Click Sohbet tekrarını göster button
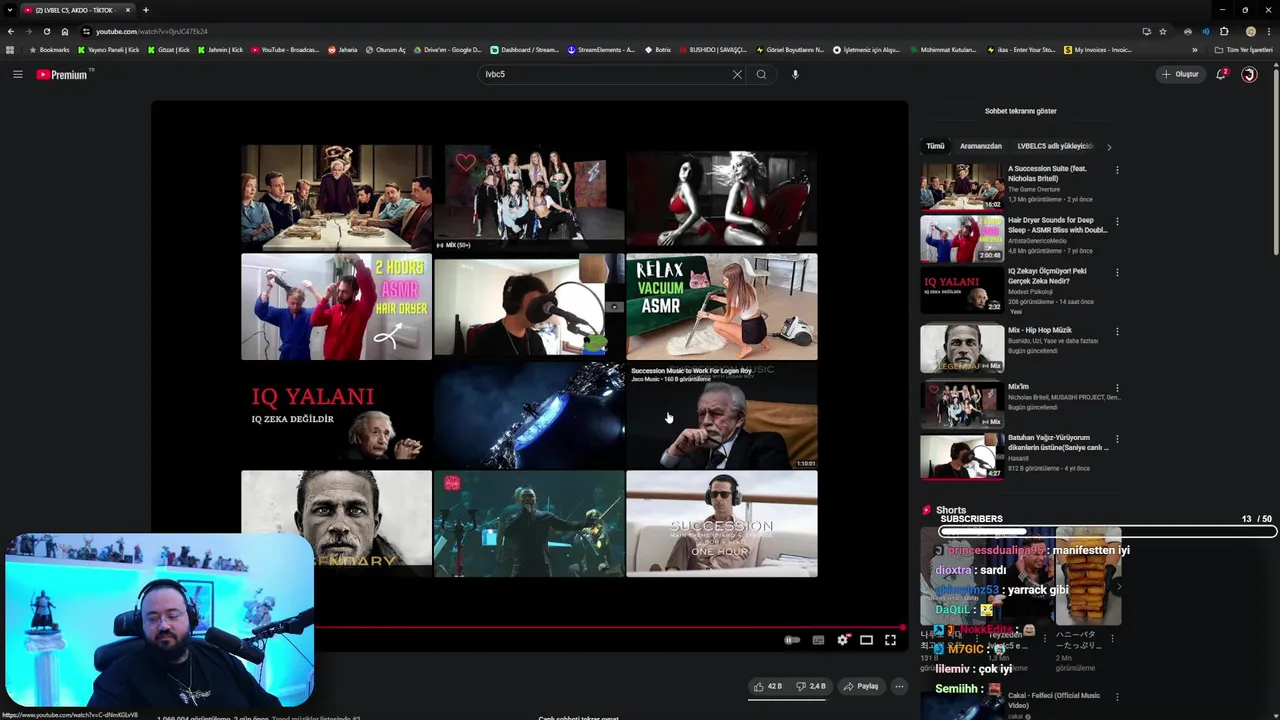 click(1020, 111)
